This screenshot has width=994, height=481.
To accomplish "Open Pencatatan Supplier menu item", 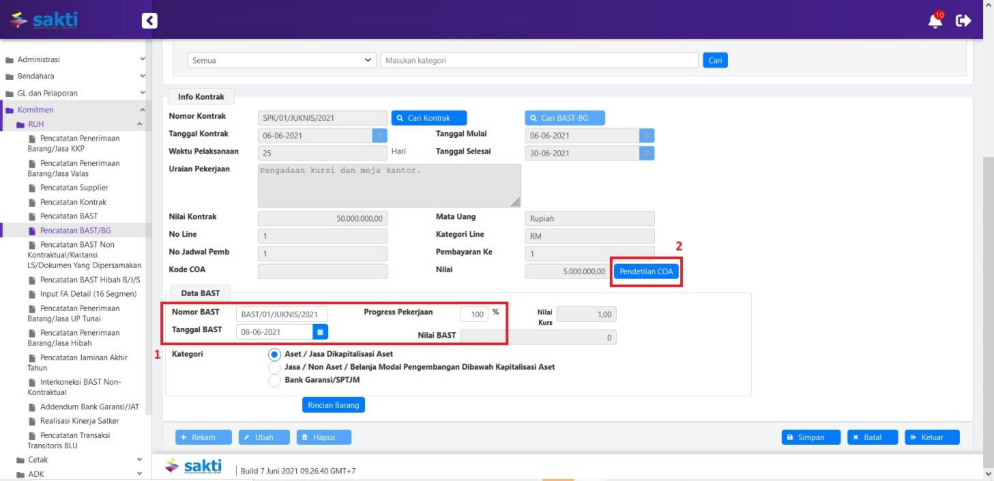I will 74,187.
